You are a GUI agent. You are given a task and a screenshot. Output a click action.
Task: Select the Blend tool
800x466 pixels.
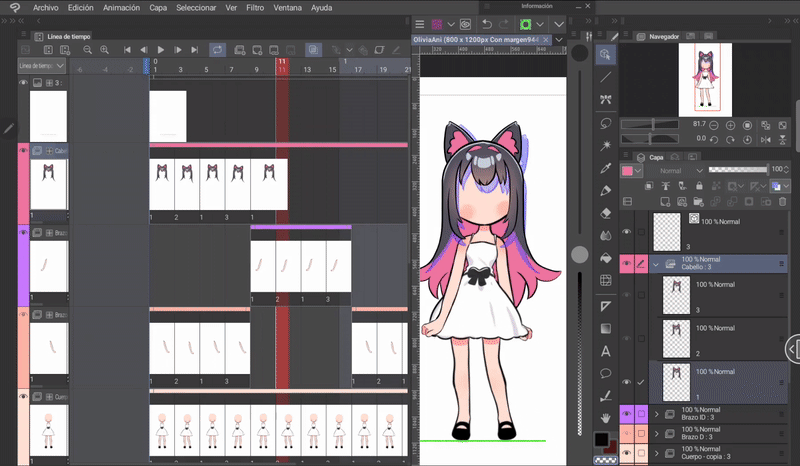606,235
